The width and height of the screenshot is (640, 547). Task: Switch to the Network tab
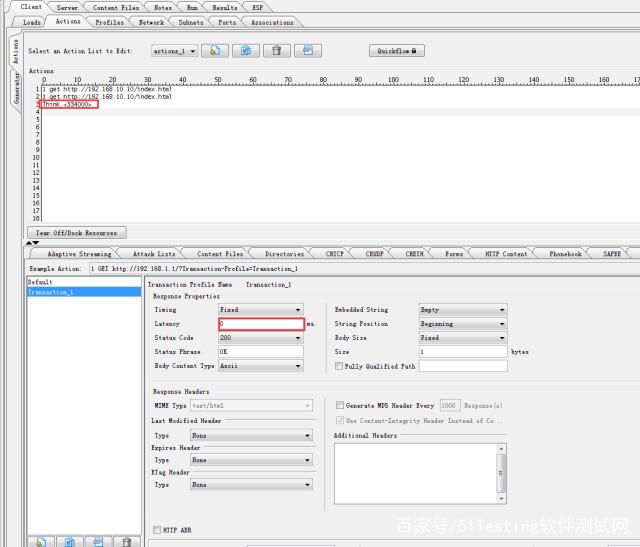pos(151,22)
